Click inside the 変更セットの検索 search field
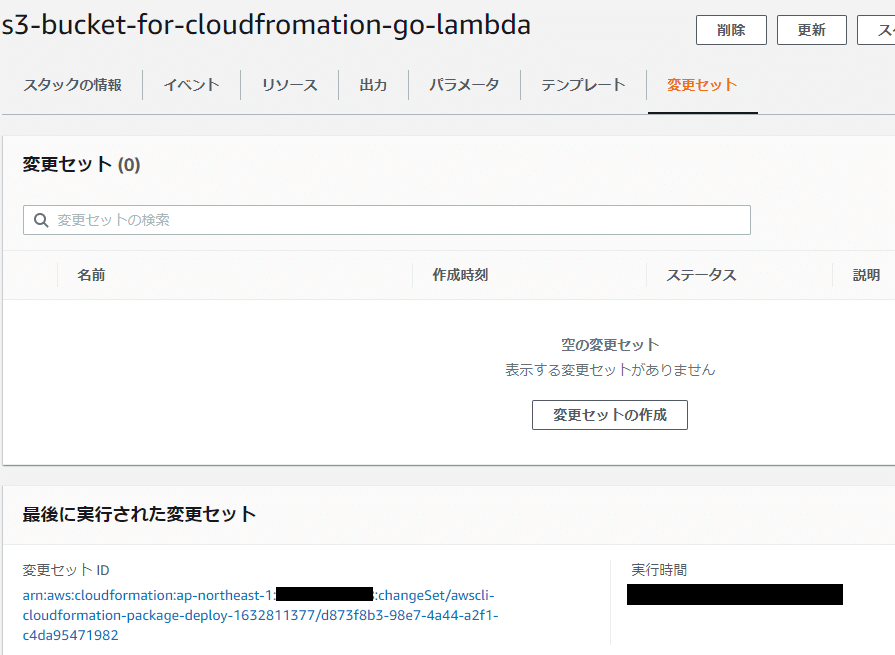This screenshot has height=655, width=895. 300,219
